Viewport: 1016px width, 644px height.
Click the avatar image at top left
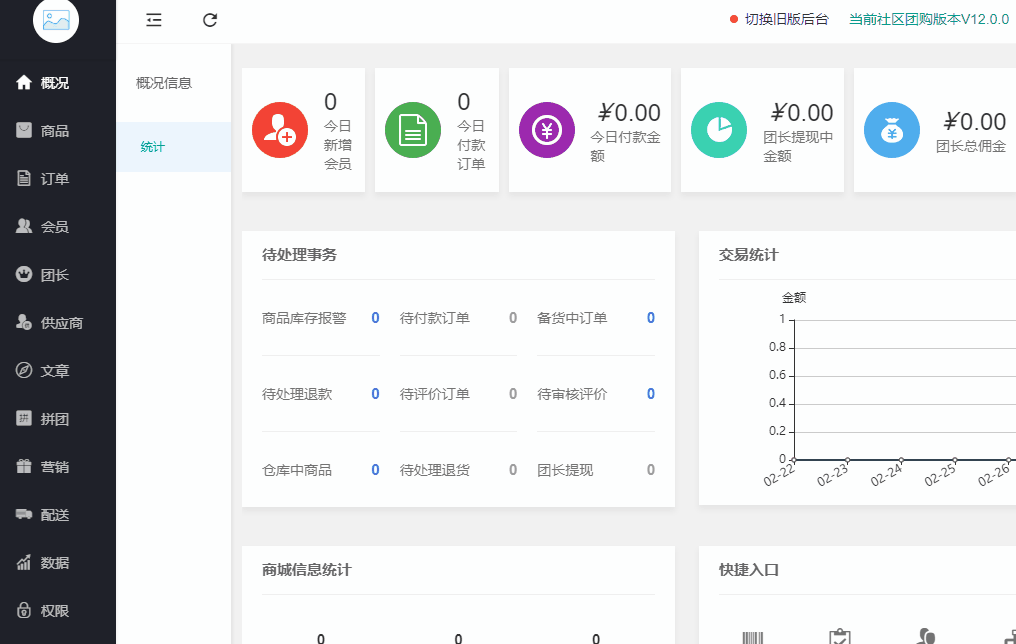(56, 20)
